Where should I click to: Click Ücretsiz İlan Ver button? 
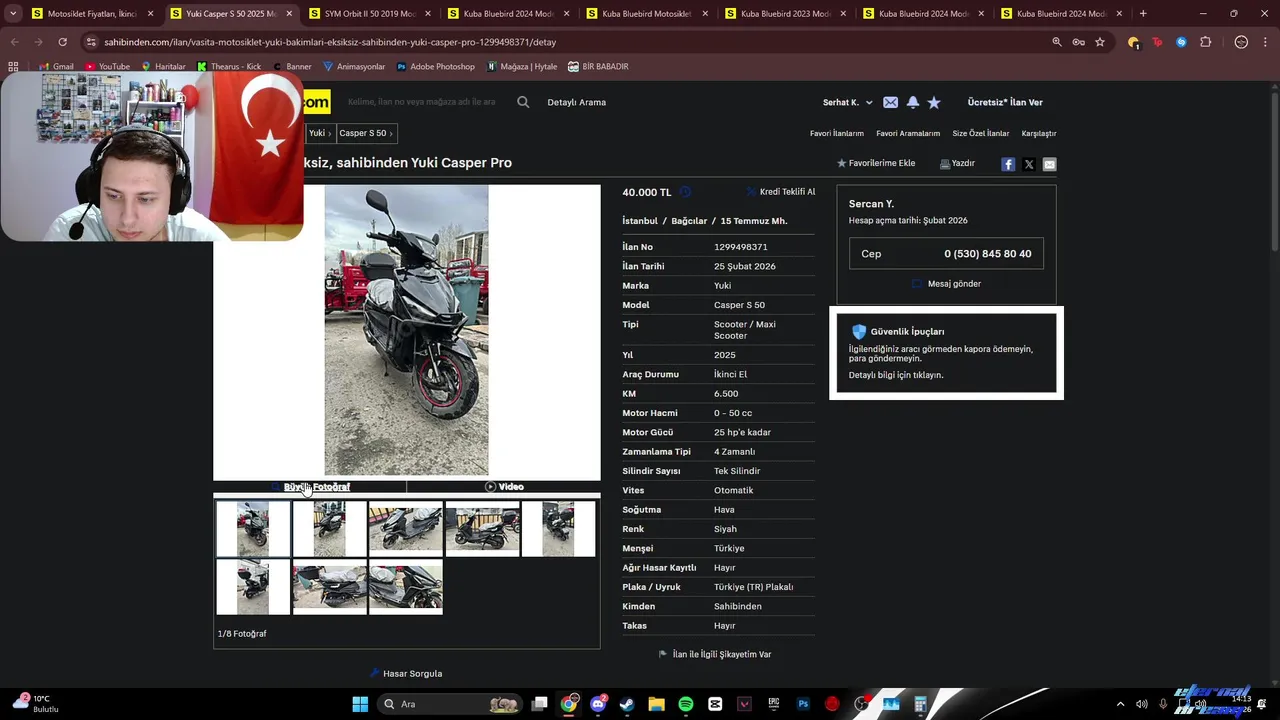[1005, 102]
